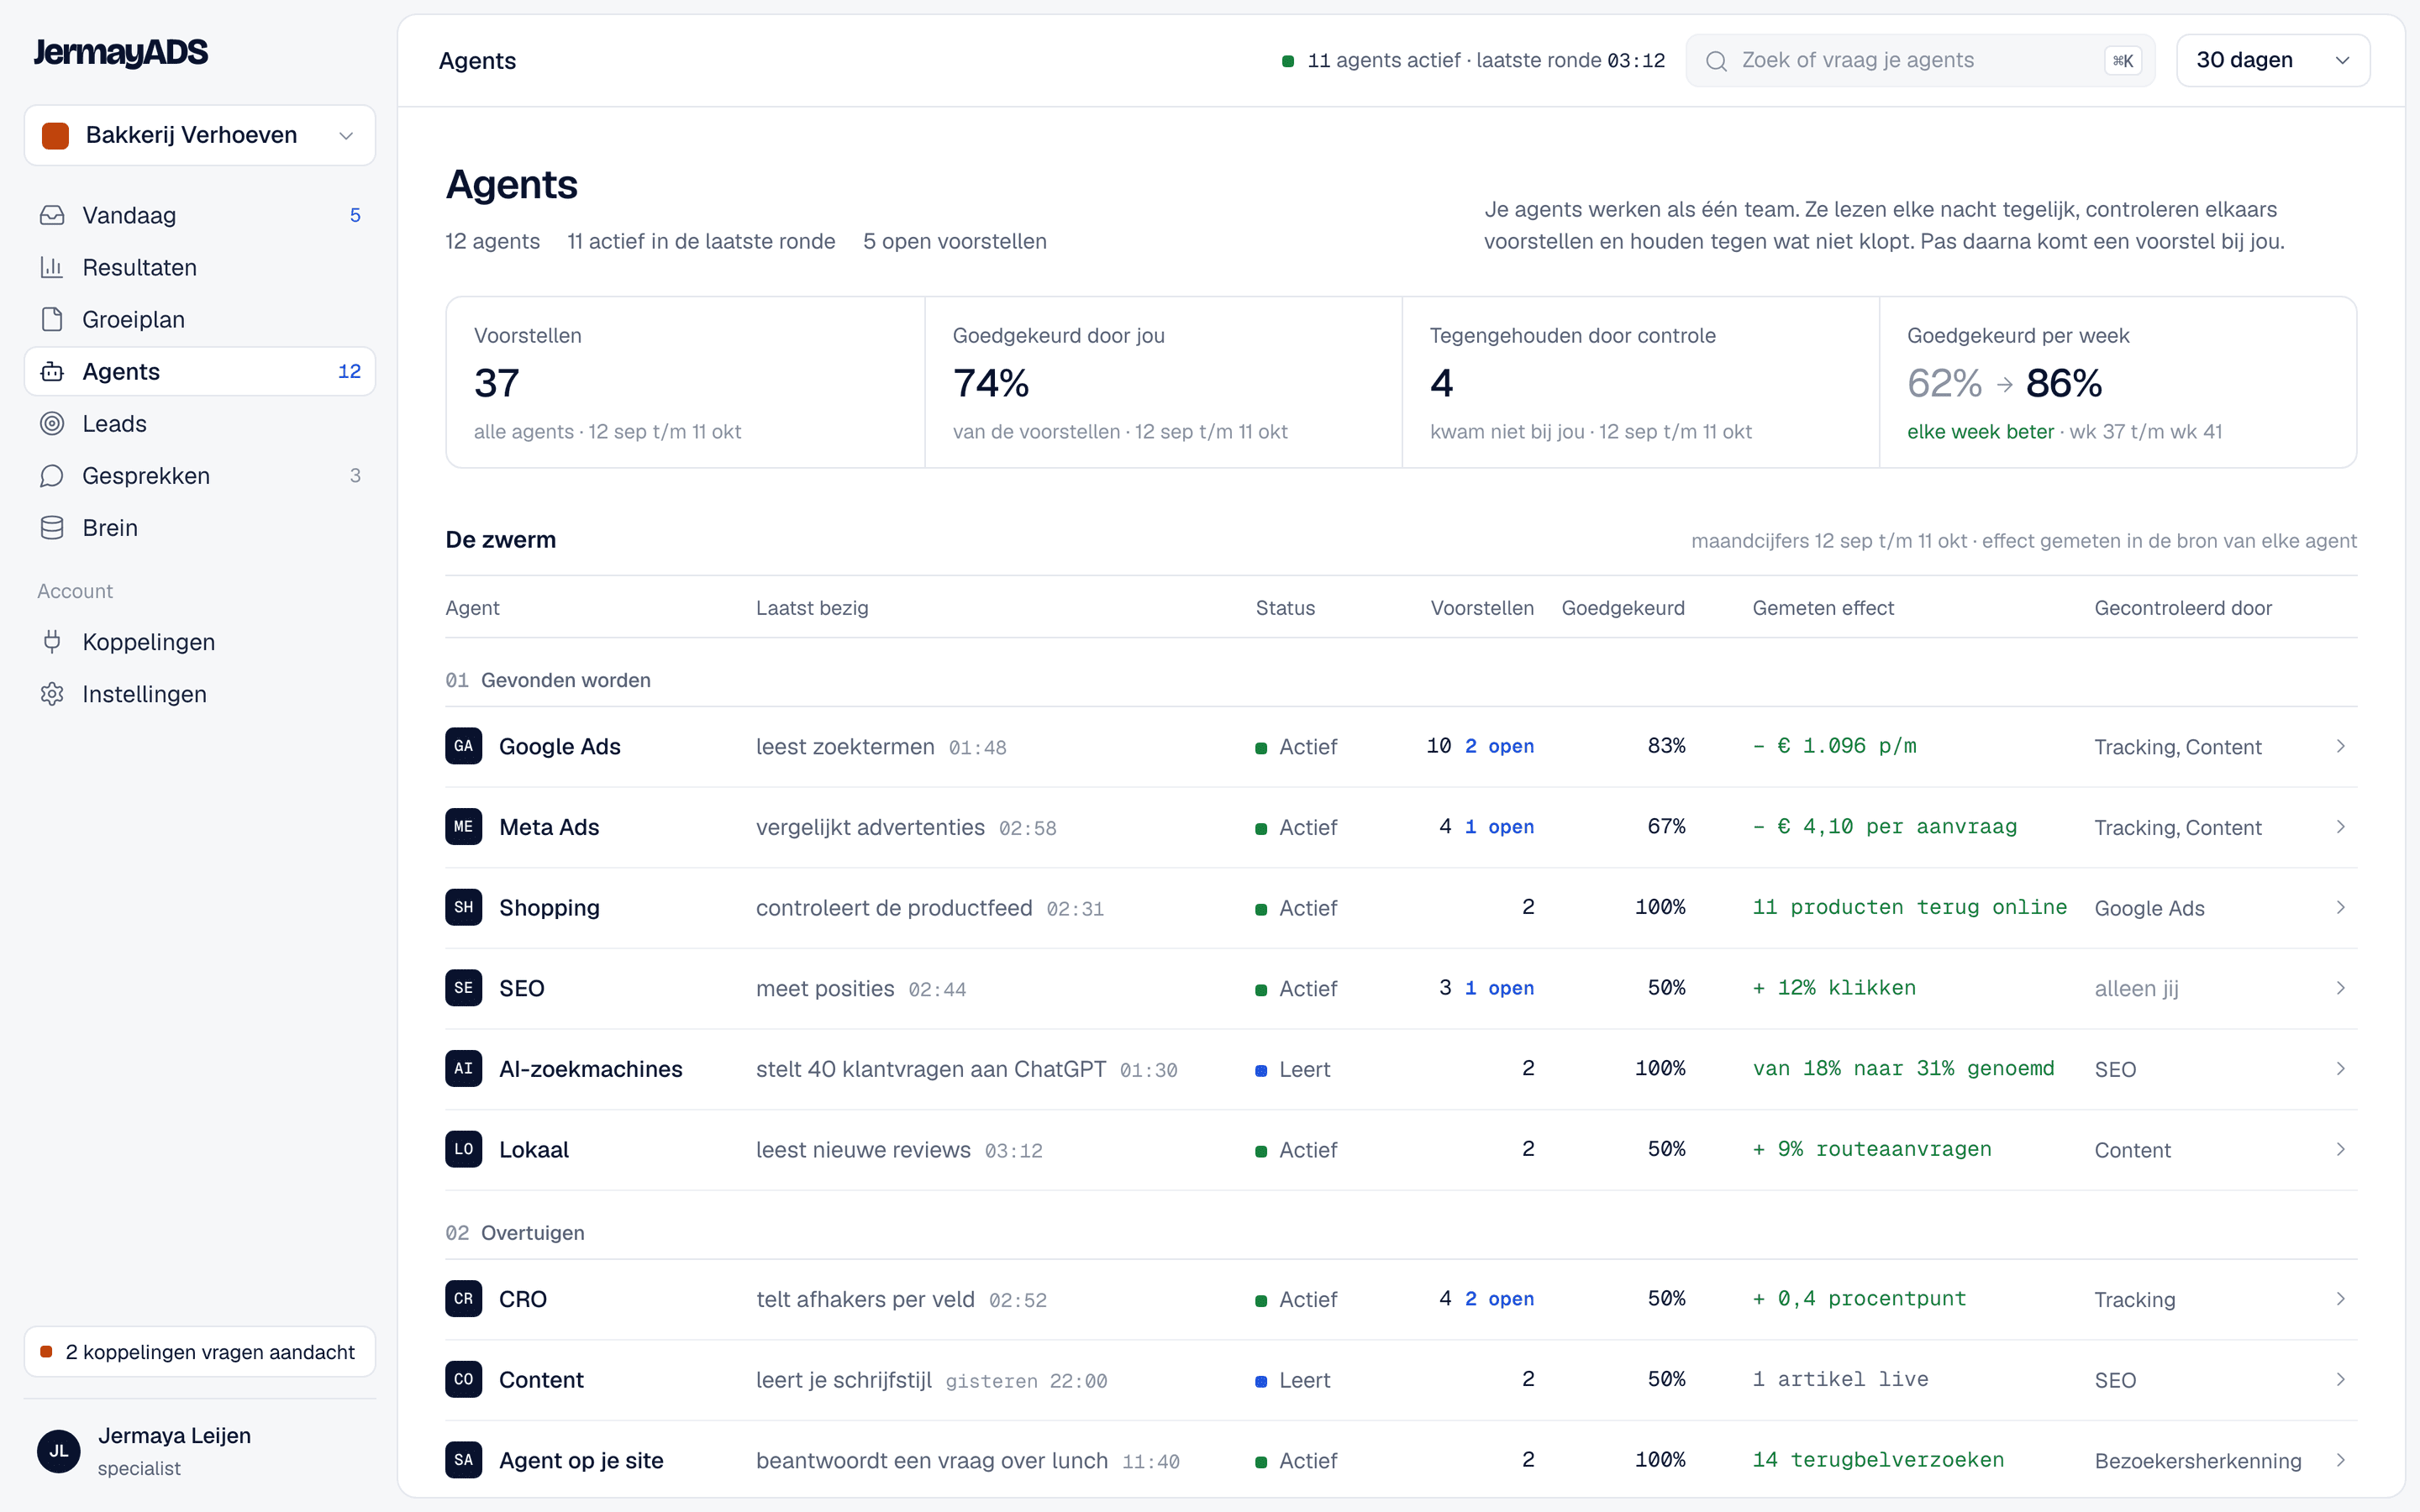Click the AI badge of AI-zoekmachines

[463, 1068]
